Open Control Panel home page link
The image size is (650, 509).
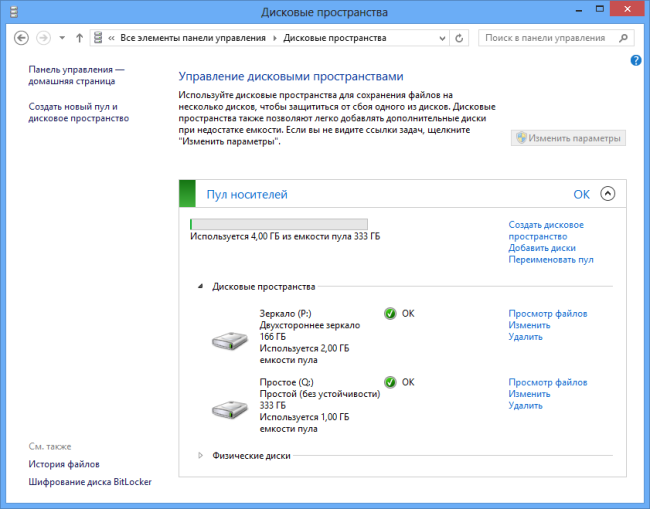tap(76, 75)
